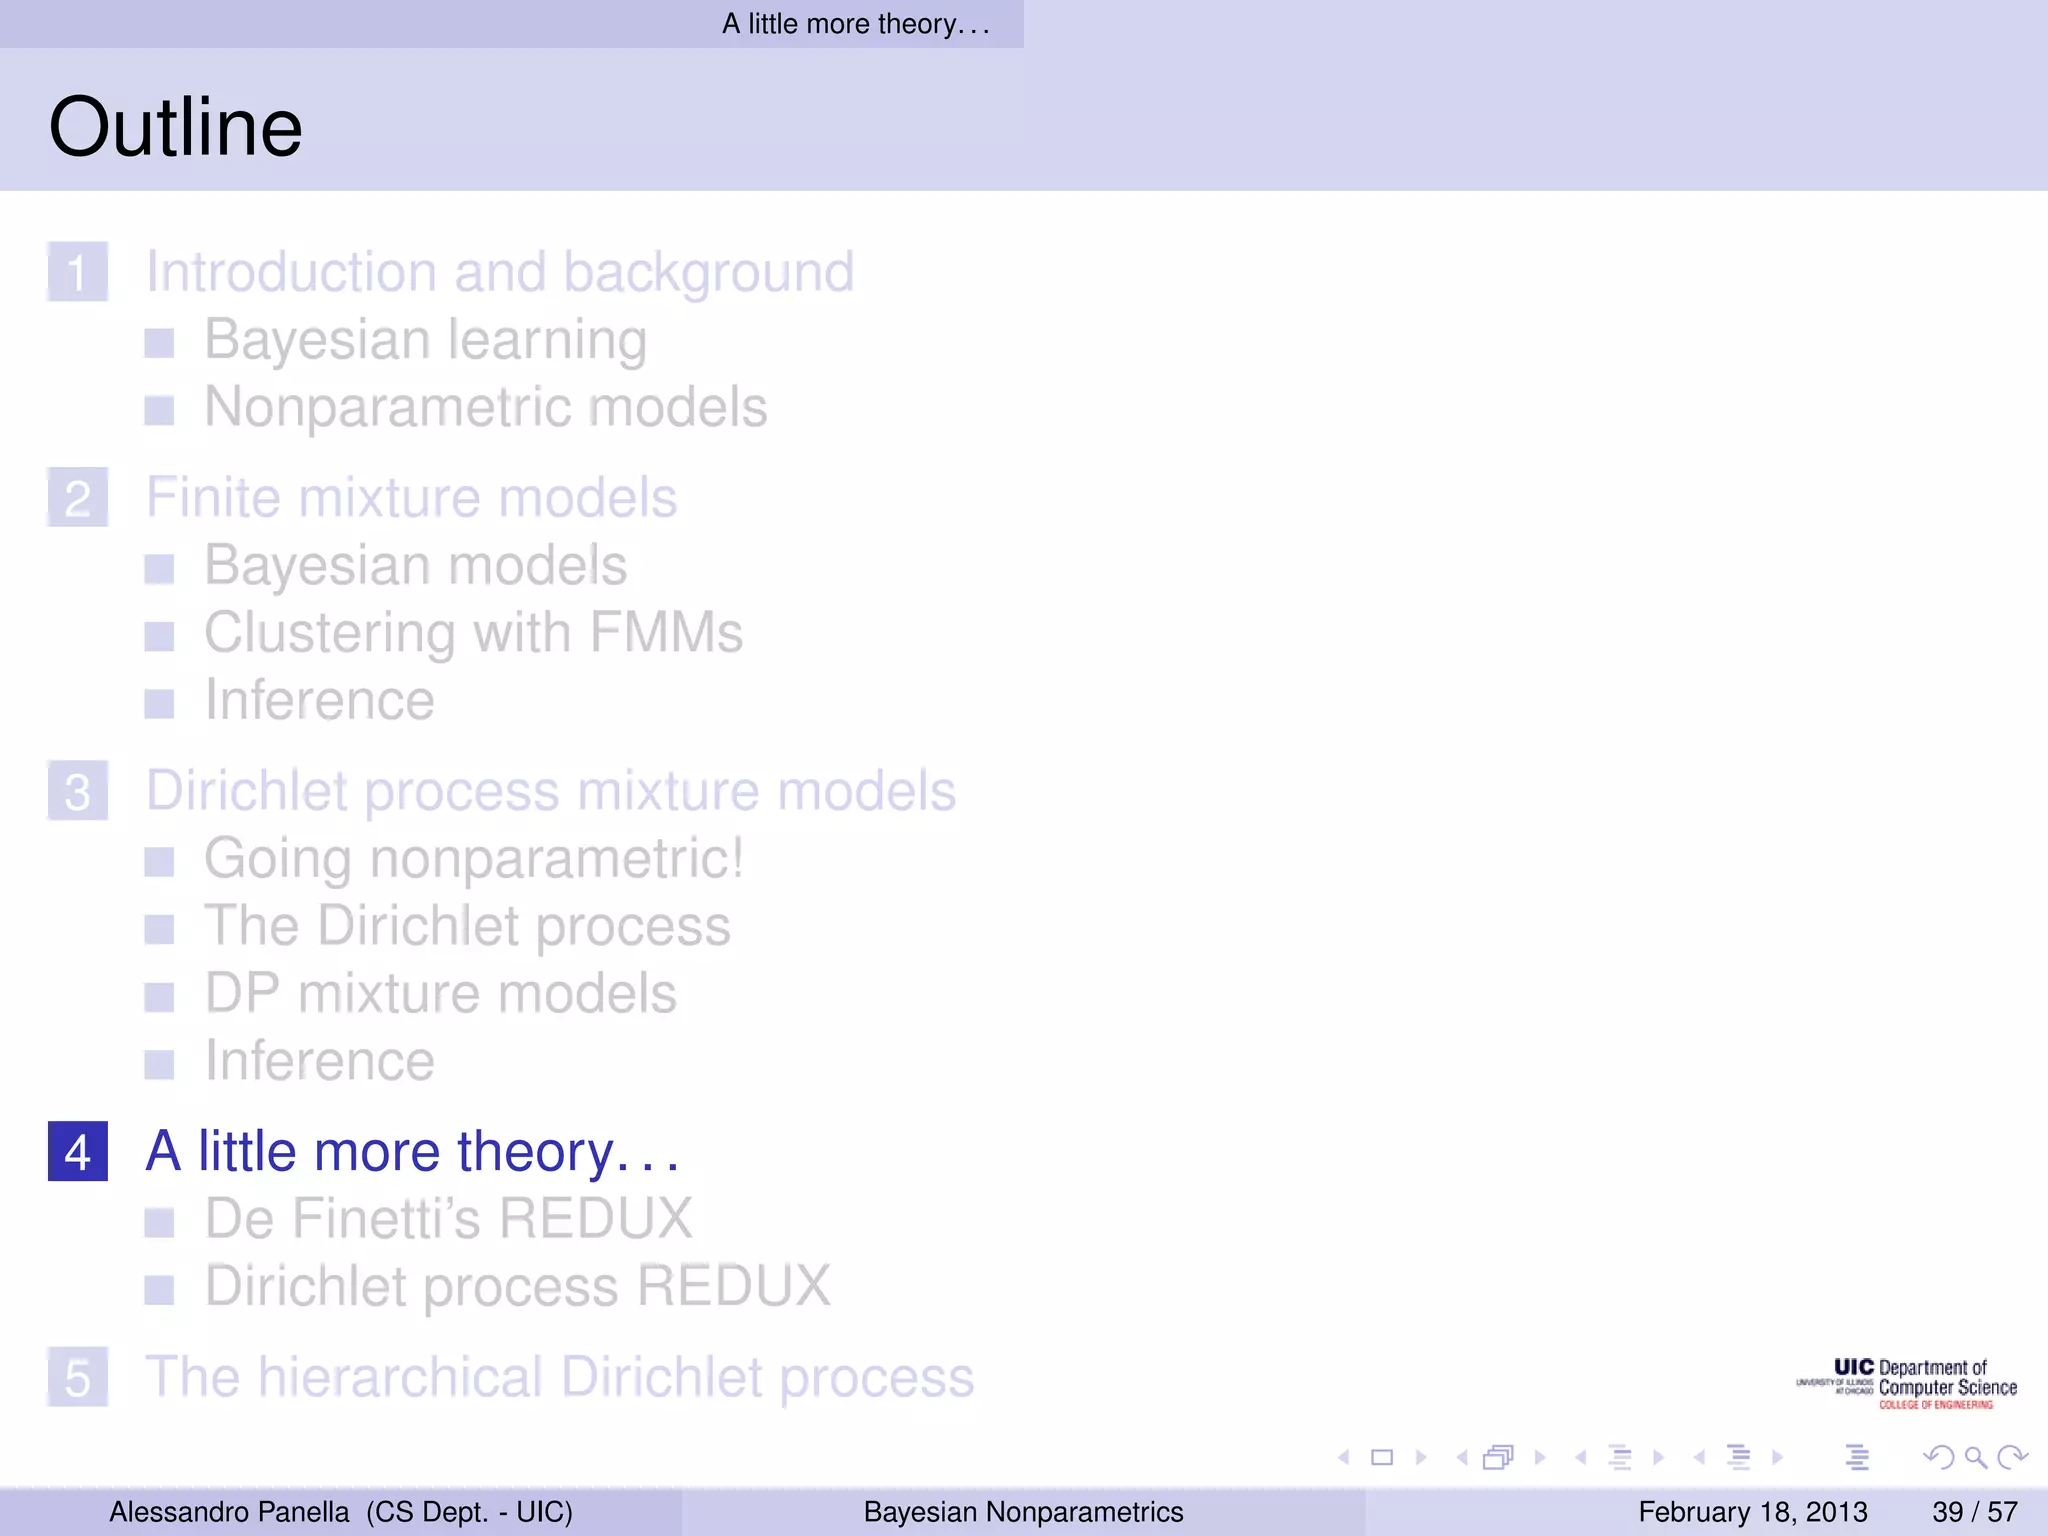This screenshot has height=1536, width=2048.
Task: Jump to The Dirichlet process subsection
Action: pos(468,926)
